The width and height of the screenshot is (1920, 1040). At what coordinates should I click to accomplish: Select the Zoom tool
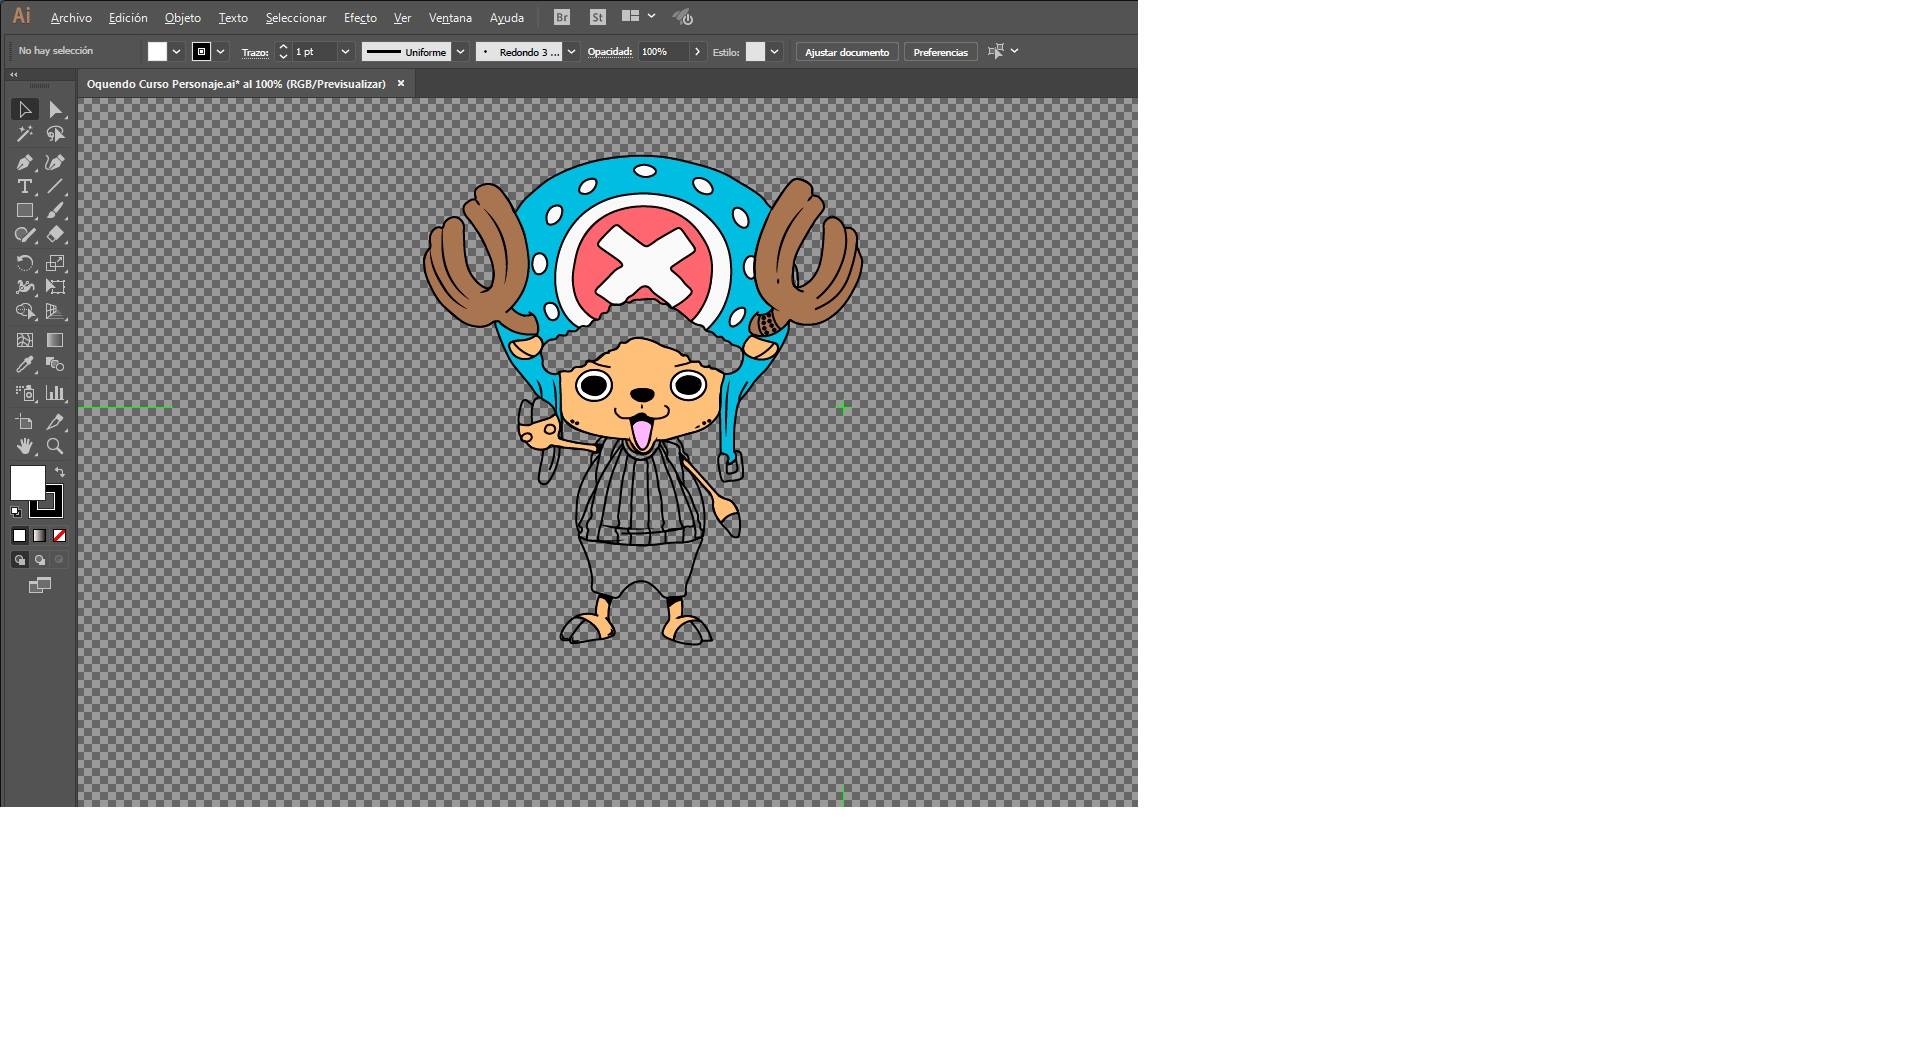(56, 446)
